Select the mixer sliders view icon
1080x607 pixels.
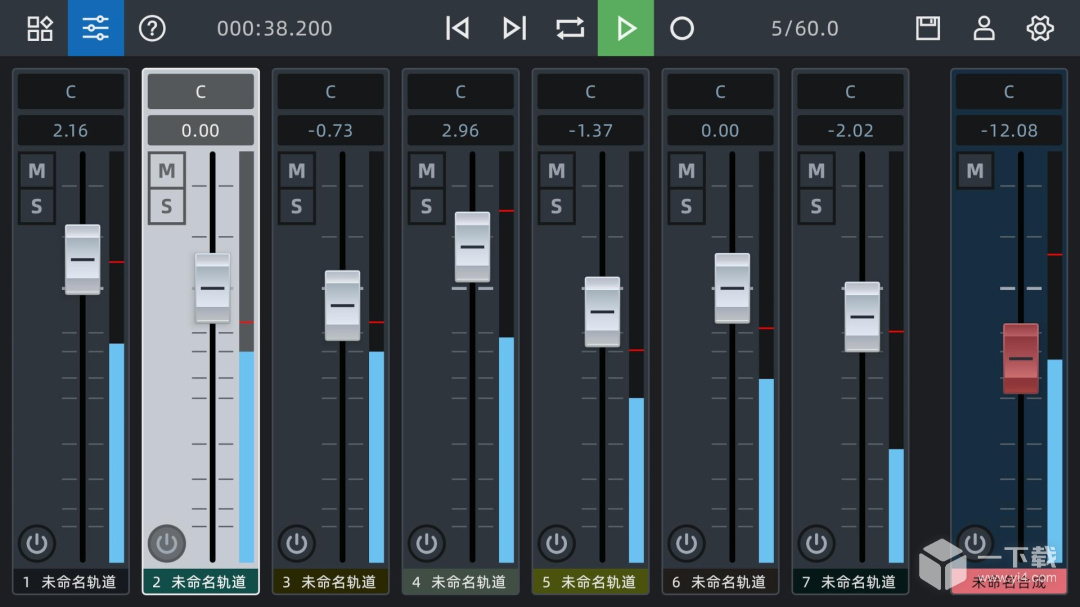coord(96,28)
